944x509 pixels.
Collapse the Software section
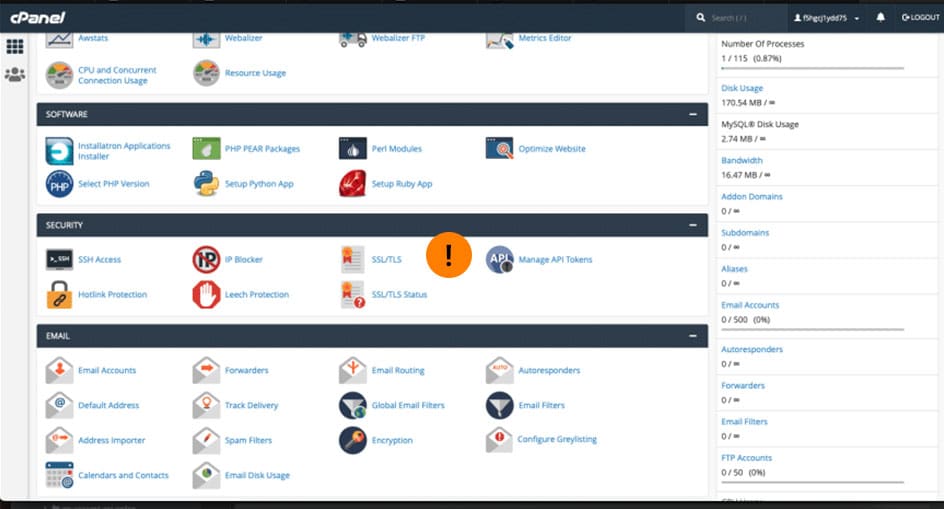point(693,114)
